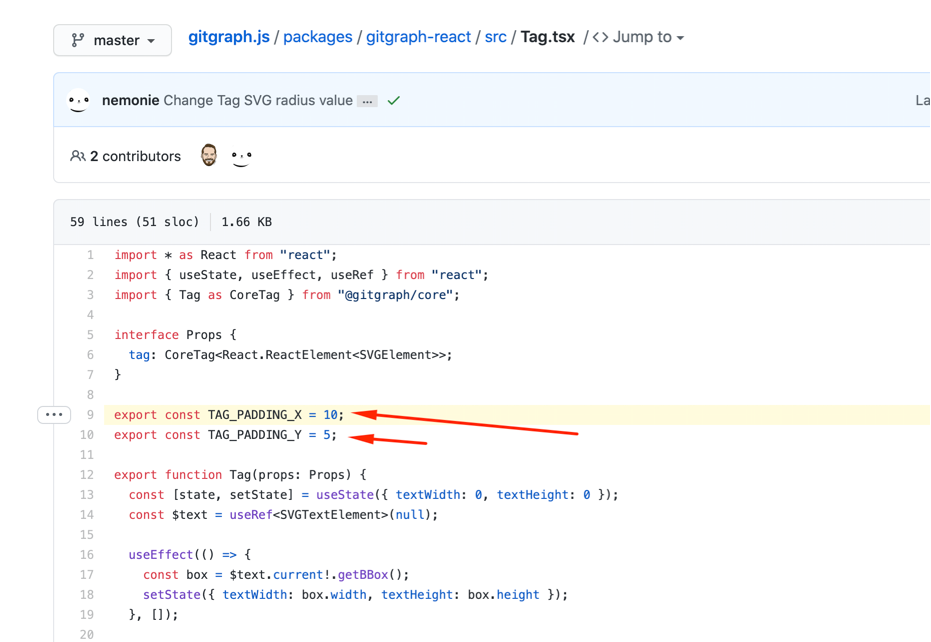Open the kebab menu beside line 9

[x=54, y=414]
